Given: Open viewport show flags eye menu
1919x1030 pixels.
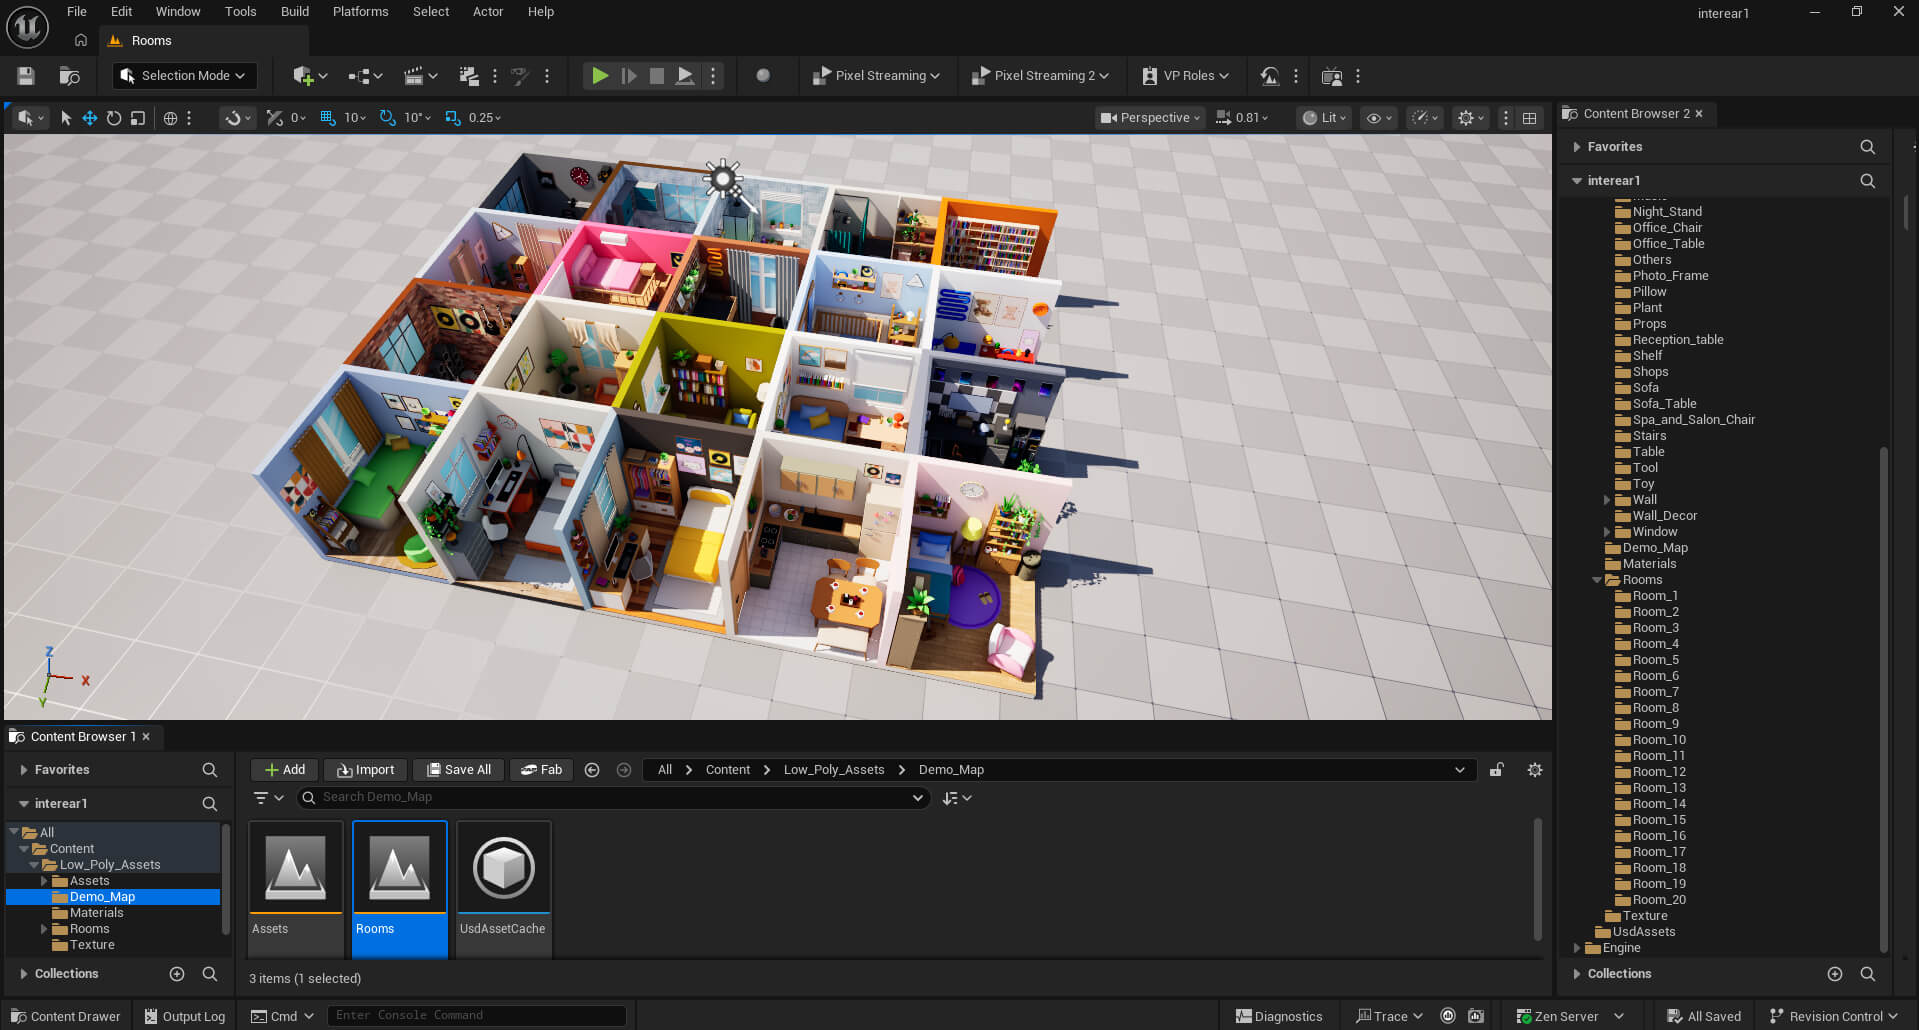Looking at the screenshot, I should [1379, 118].
